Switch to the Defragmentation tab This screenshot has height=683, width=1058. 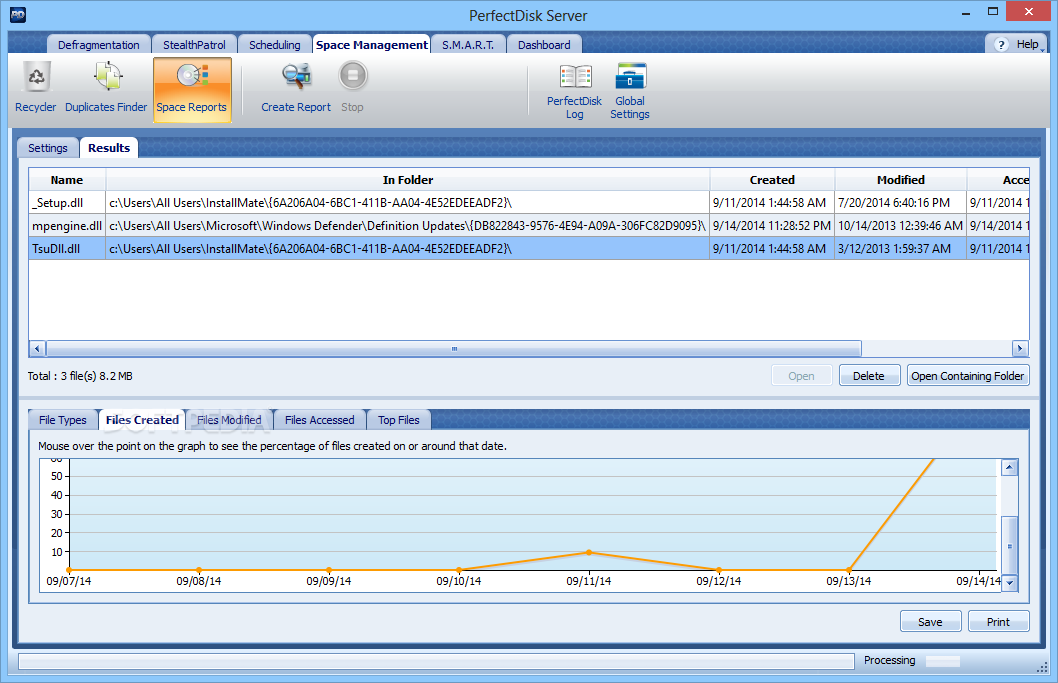coord(99,45)
